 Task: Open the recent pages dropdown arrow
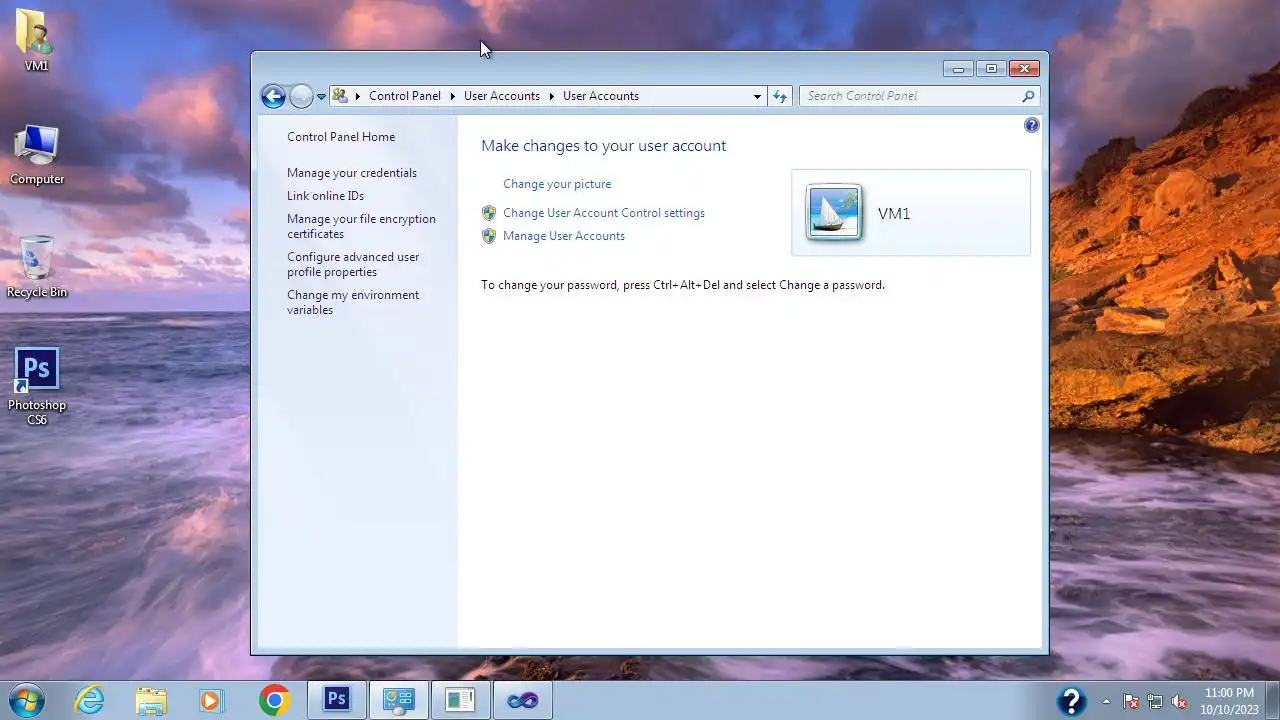click(x=321, y=97)
